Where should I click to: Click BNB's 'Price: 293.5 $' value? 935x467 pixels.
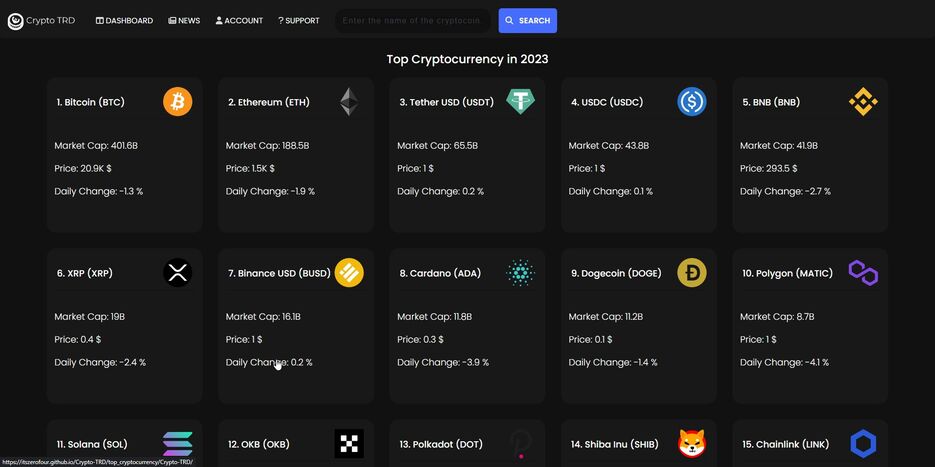click(769, 169)
